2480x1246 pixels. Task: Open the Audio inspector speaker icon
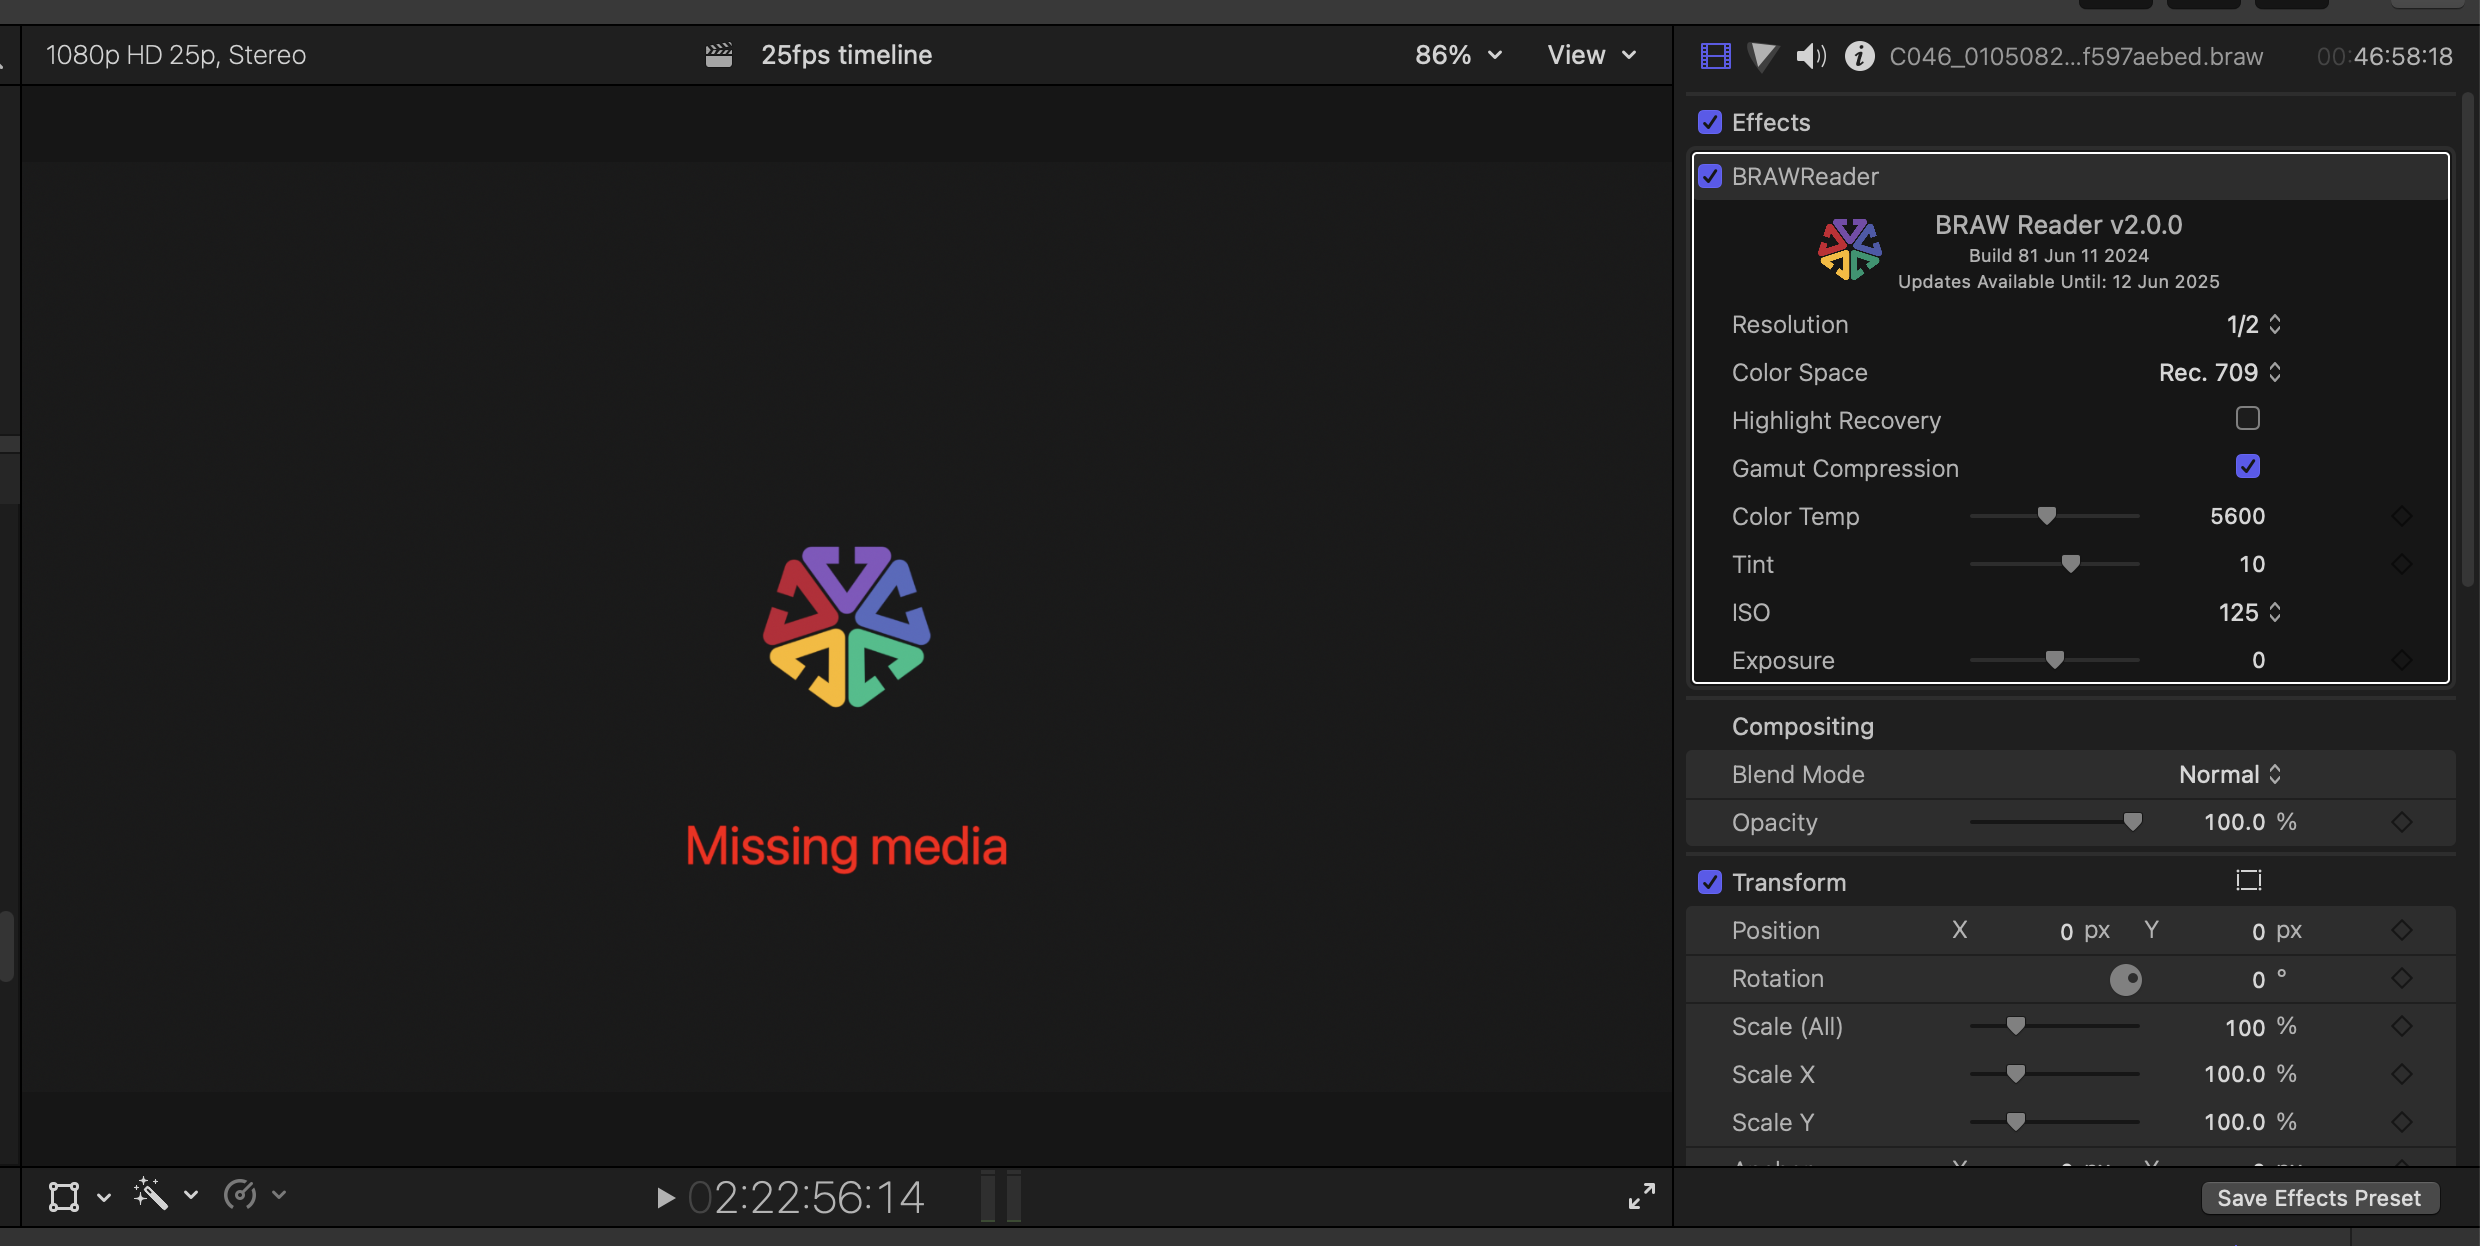[1810, 56]
